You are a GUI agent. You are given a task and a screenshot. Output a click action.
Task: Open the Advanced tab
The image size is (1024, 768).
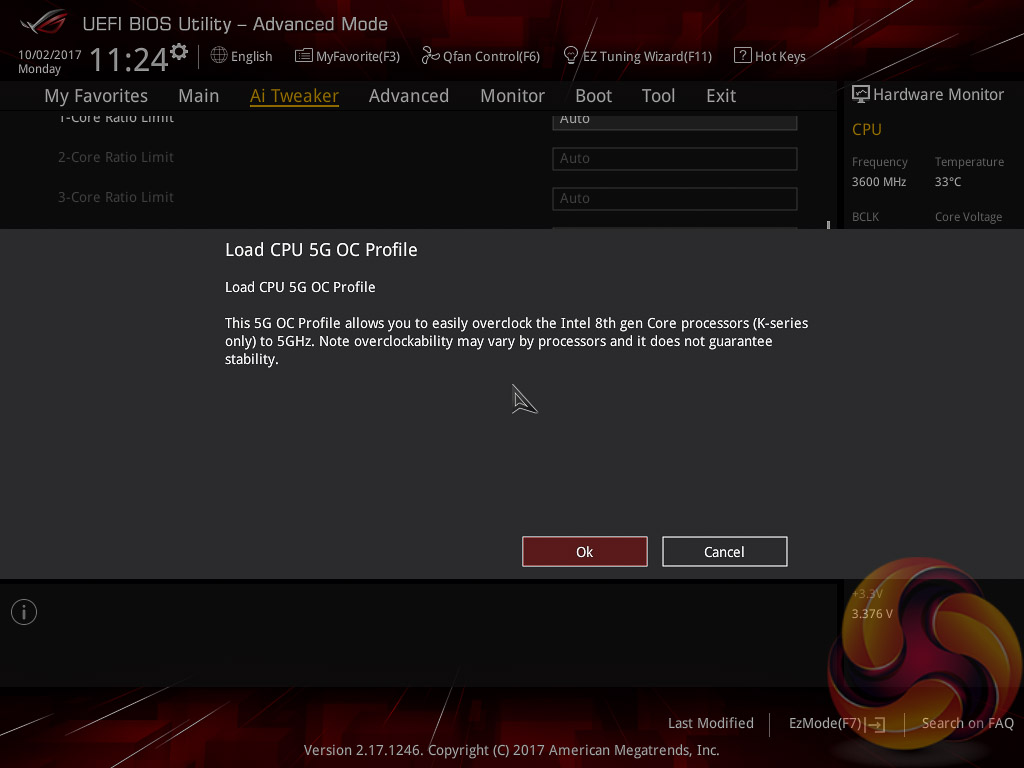pos(409,96)
